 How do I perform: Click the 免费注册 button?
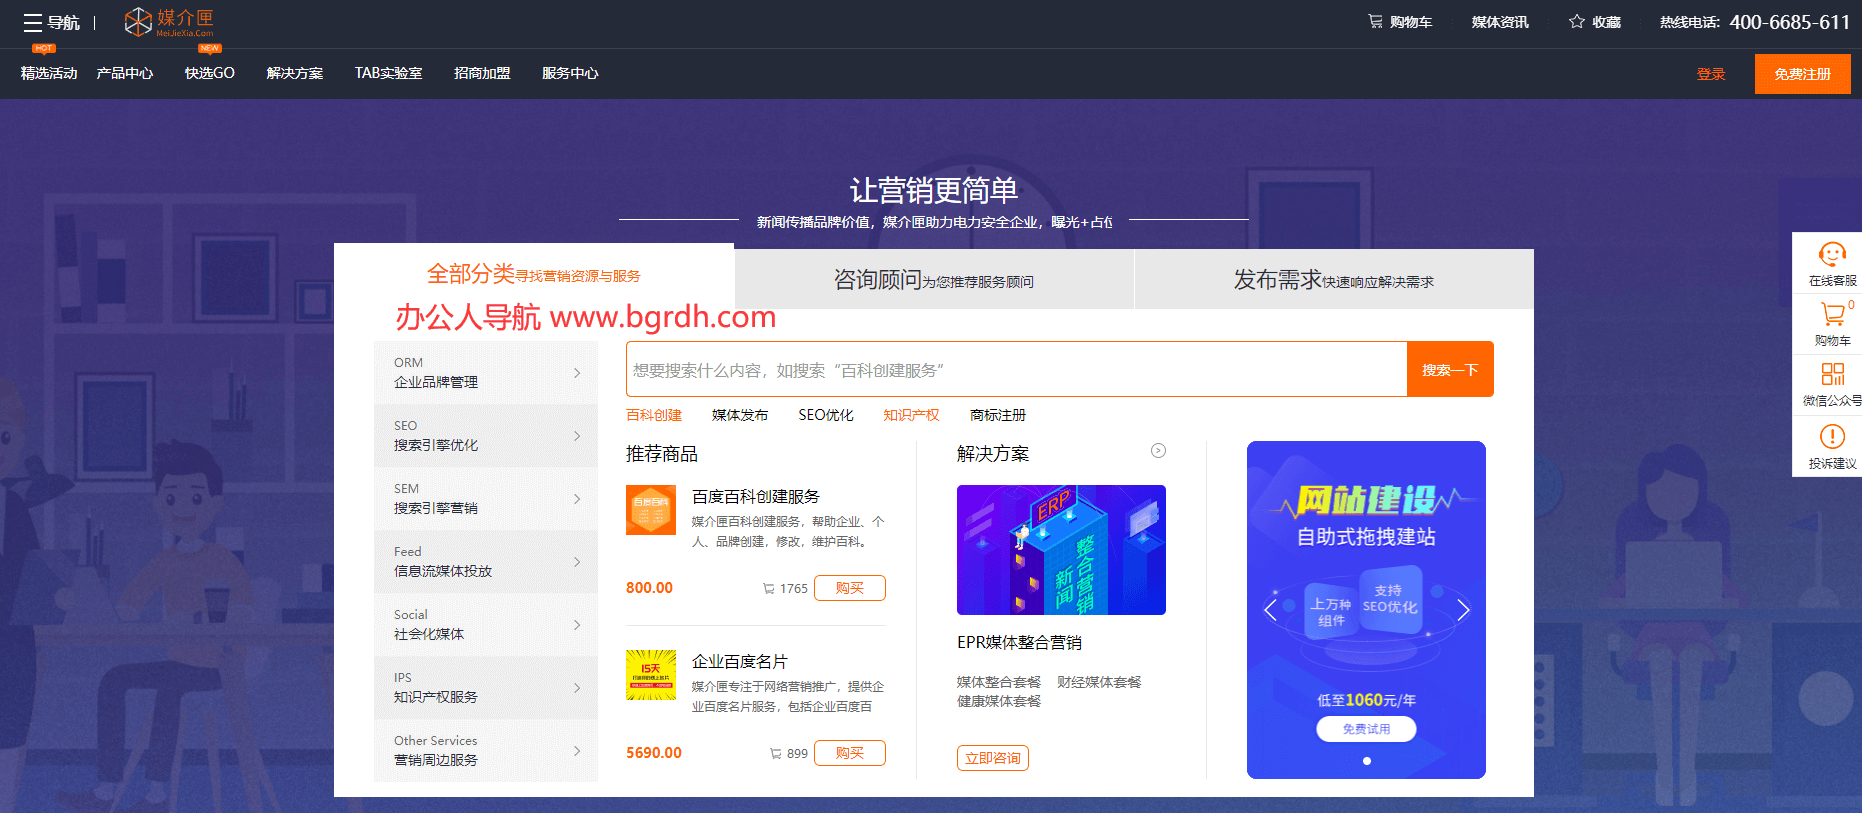click(x=1802, y=74)
